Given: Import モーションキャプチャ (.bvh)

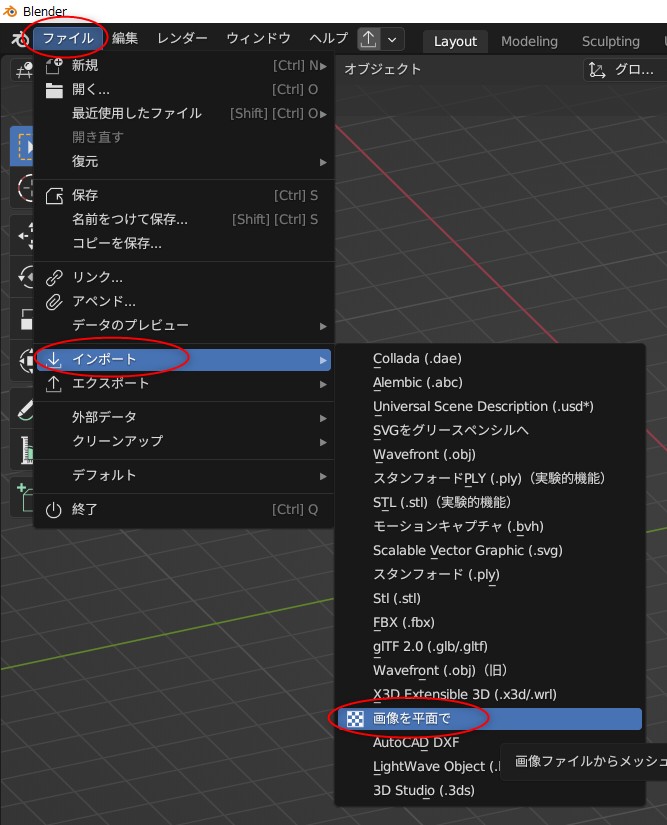Looking at the screenshot, I should pos(490,527).
